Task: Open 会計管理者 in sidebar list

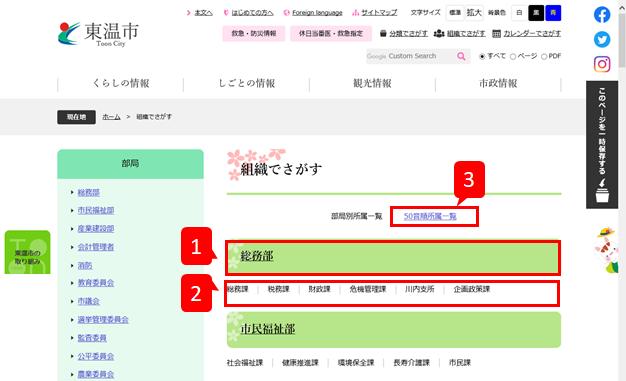Action: 96,247
